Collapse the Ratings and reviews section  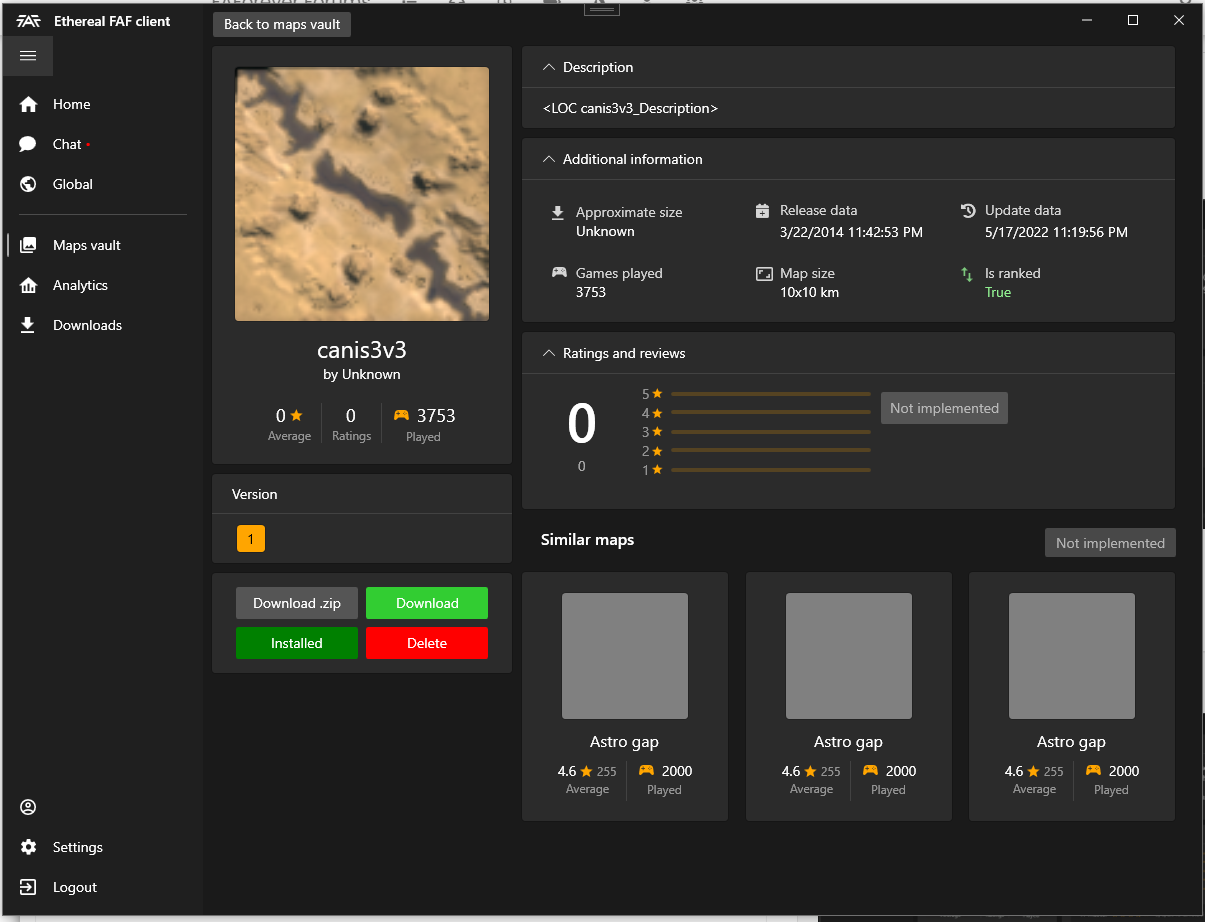pyautogui.click(x=547, y=353)
